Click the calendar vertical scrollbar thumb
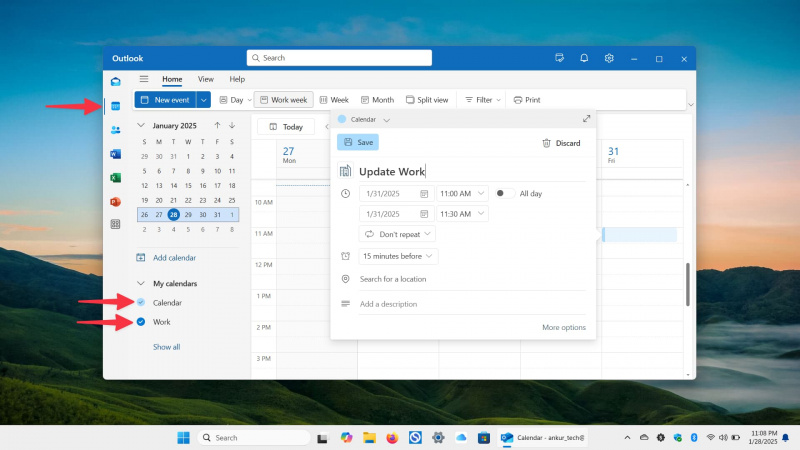 [x=688, y=284]
